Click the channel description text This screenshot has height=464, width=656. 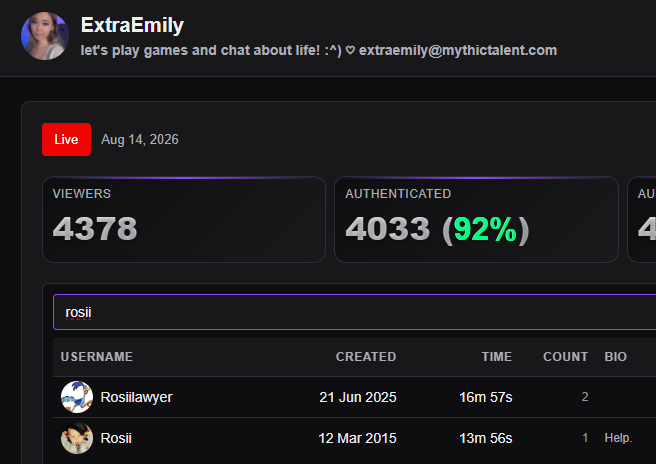(x=319, y=50)
